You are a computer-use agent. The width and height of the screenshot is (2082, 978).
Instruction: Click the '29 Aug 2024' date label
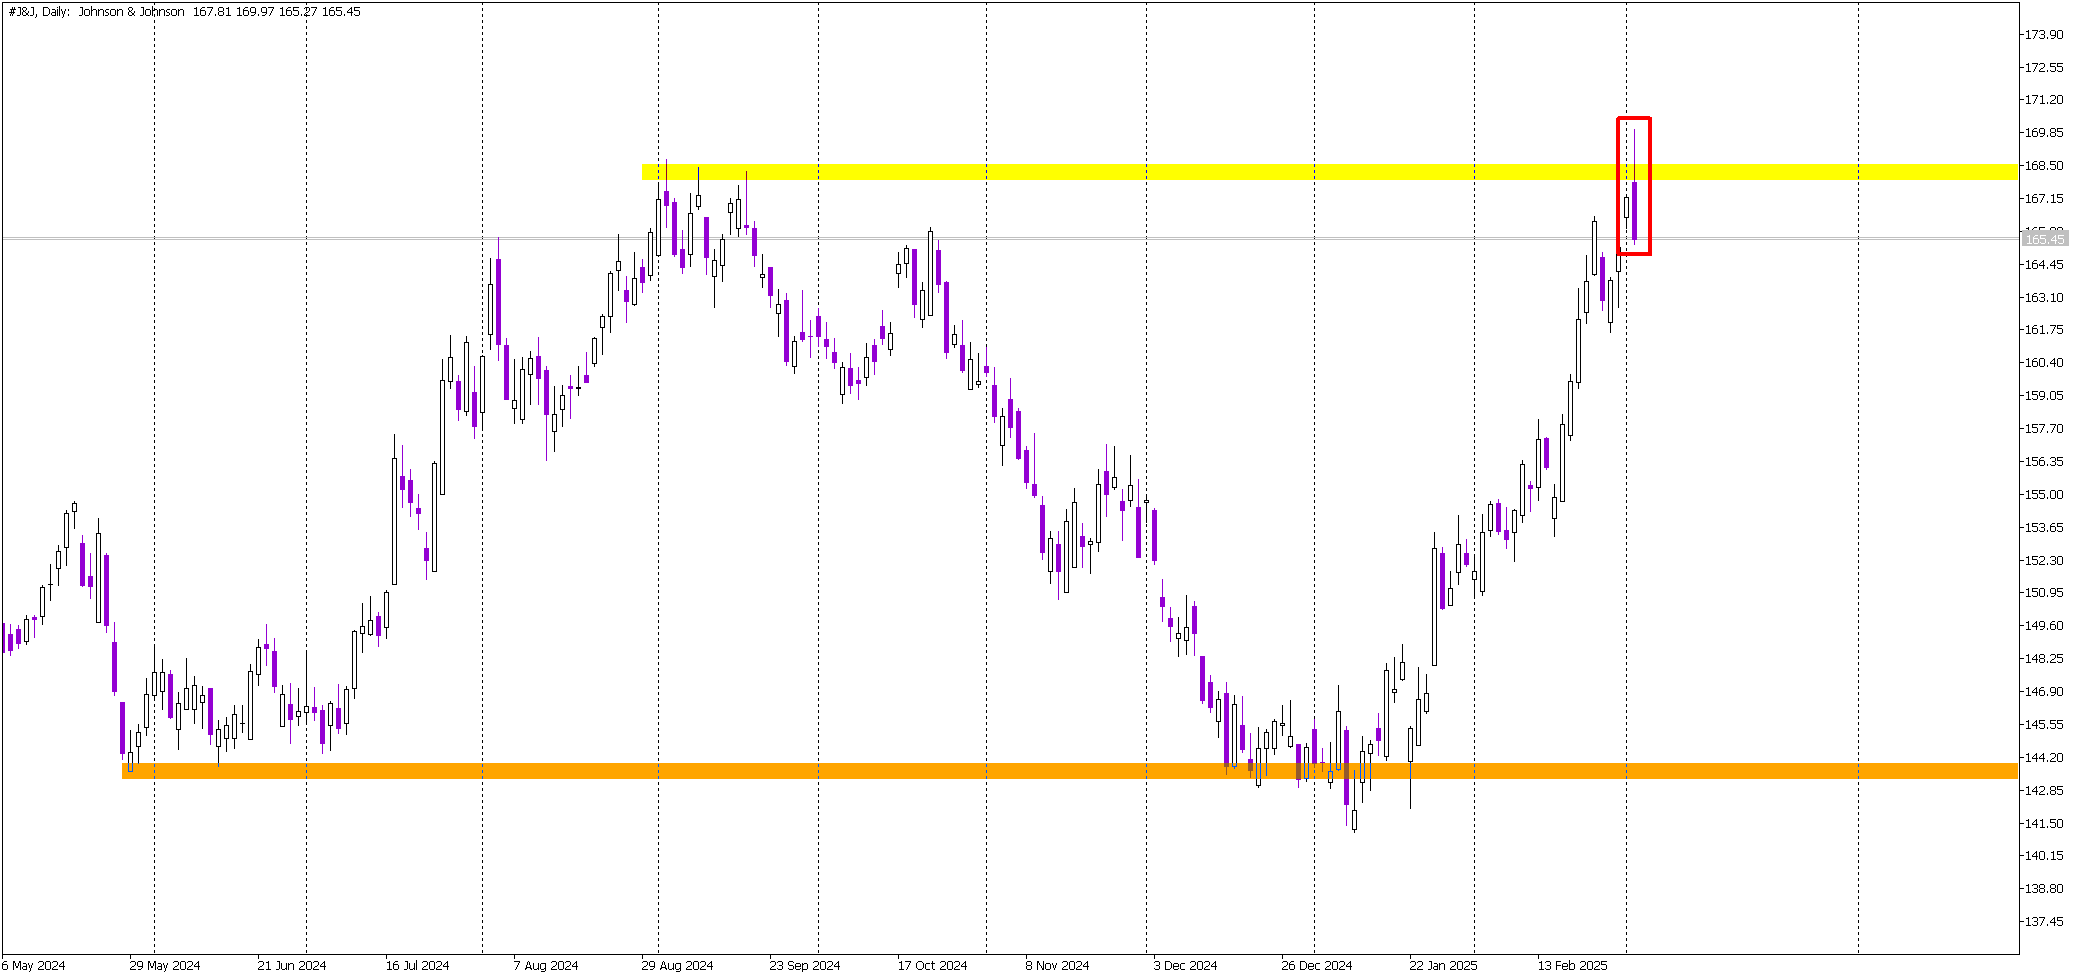[677, 966]
